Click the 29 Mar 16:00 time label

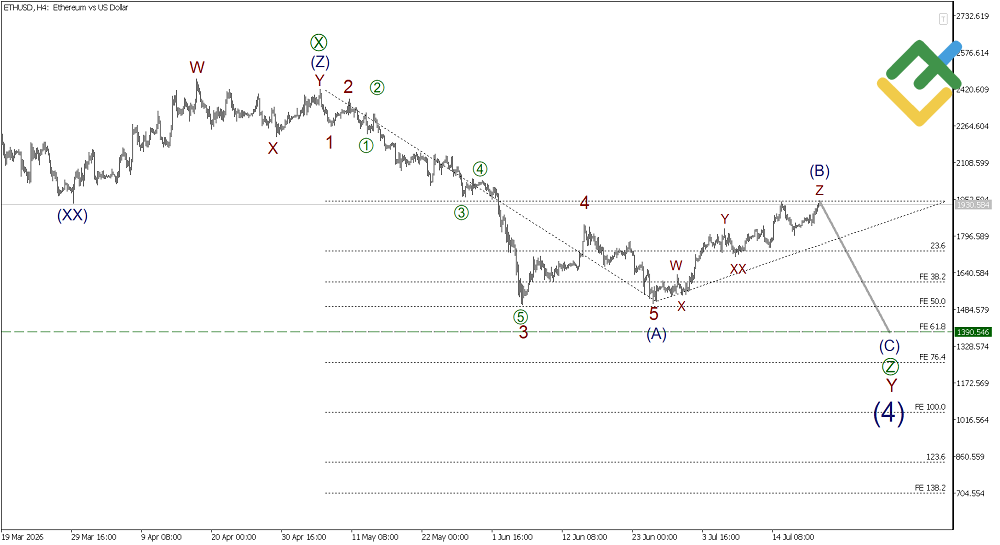tap(94, 537)
